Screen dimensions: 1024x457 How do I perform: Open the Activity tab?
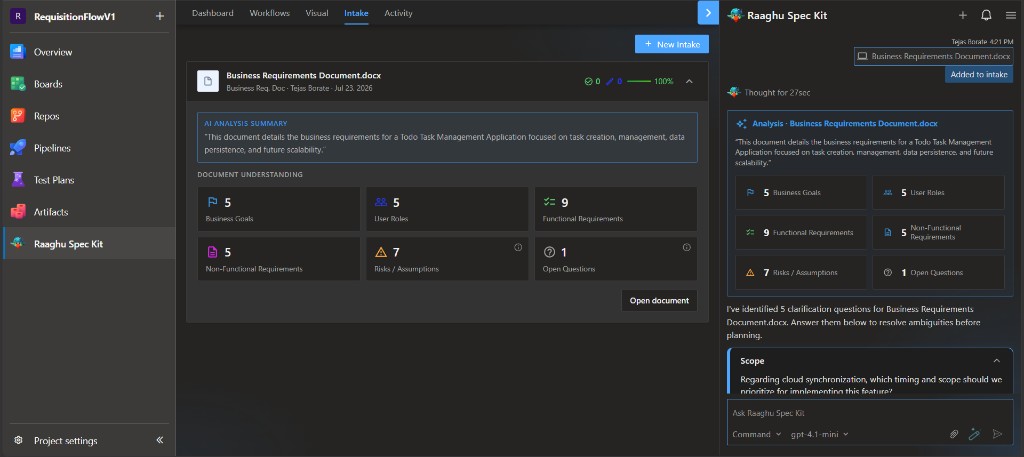[x=398, y=13]
